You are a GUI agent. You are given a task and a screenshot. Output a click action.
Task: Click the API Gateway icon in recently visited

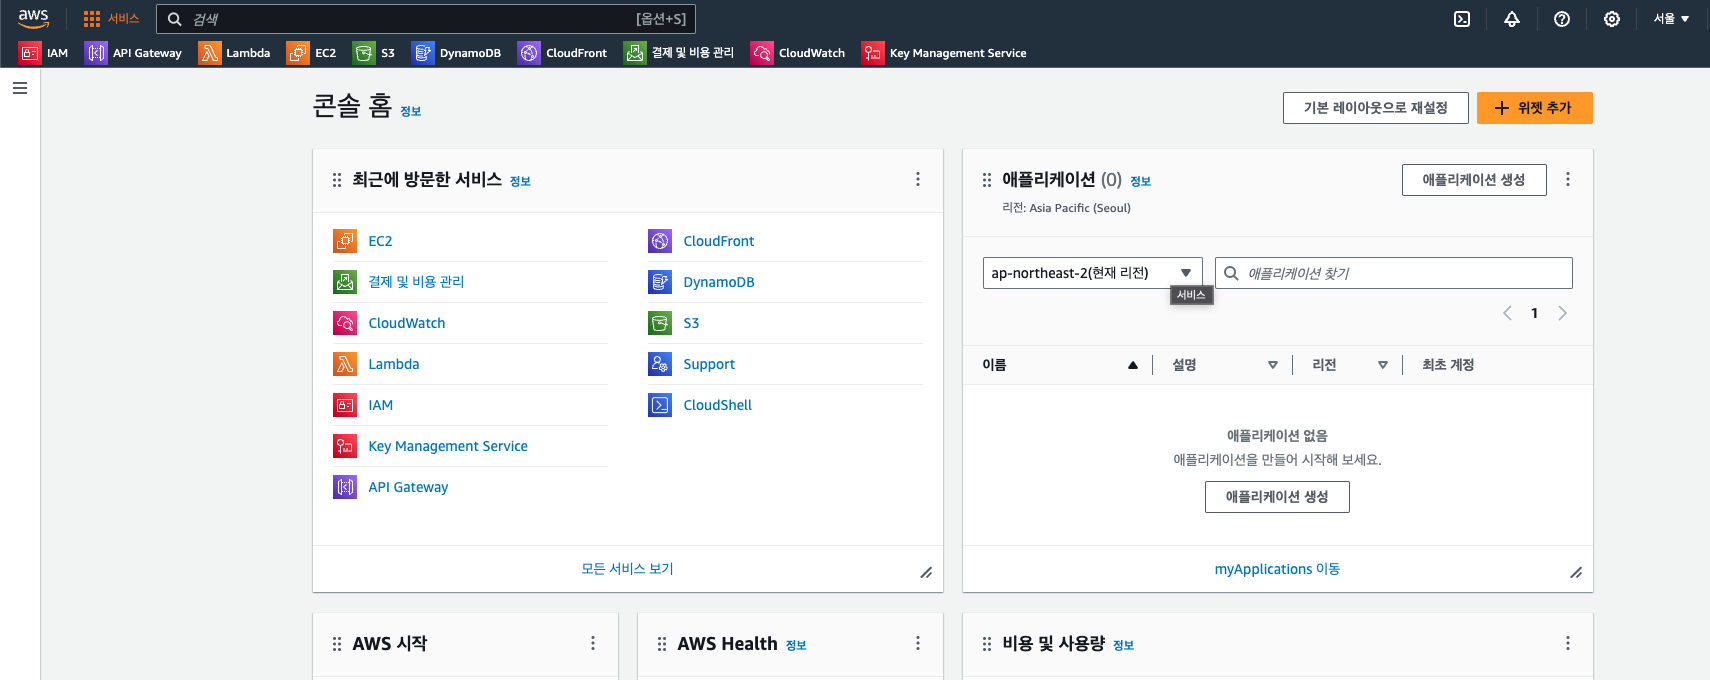click(x=345, y=487)
